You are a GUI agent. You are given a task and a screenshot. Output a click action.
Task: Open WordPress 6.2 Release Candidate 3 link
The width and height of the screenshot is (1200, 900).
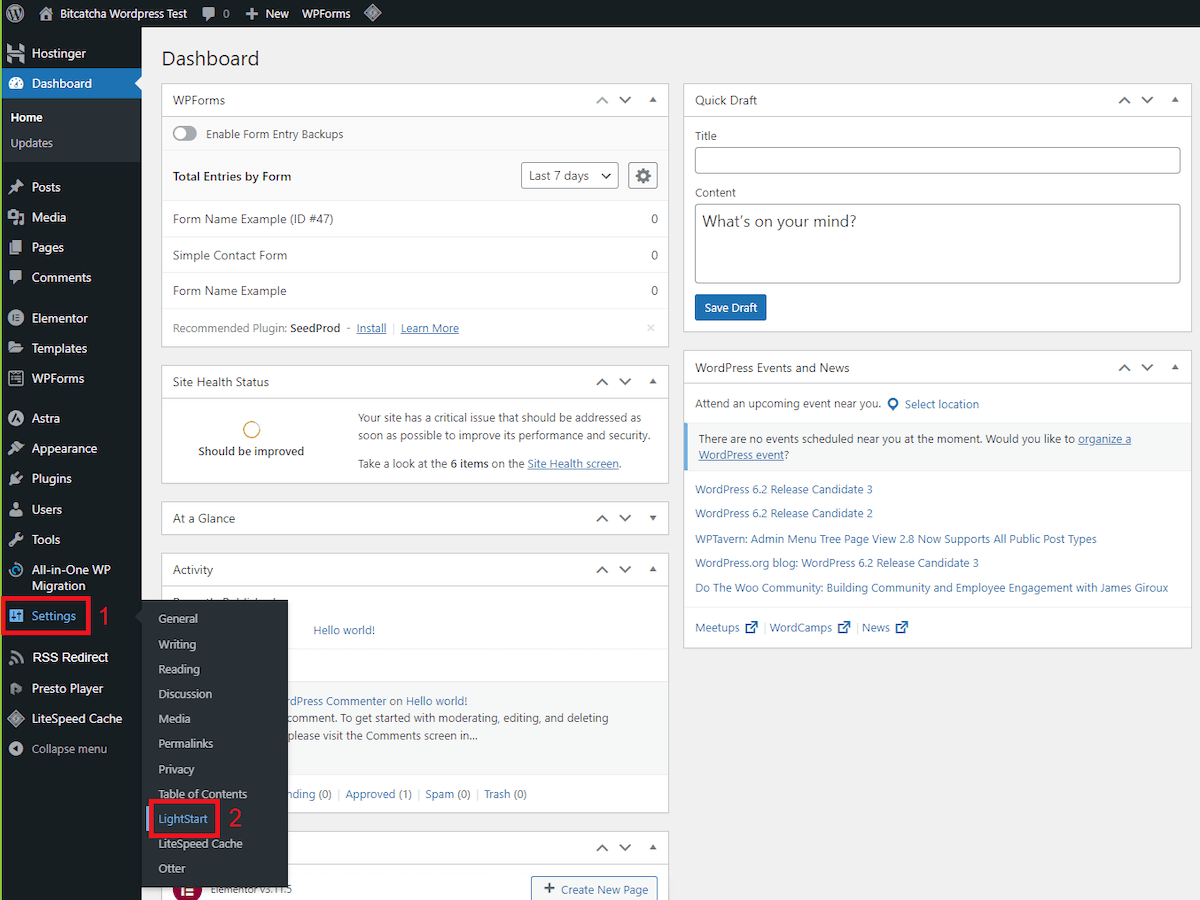(784, 489)
